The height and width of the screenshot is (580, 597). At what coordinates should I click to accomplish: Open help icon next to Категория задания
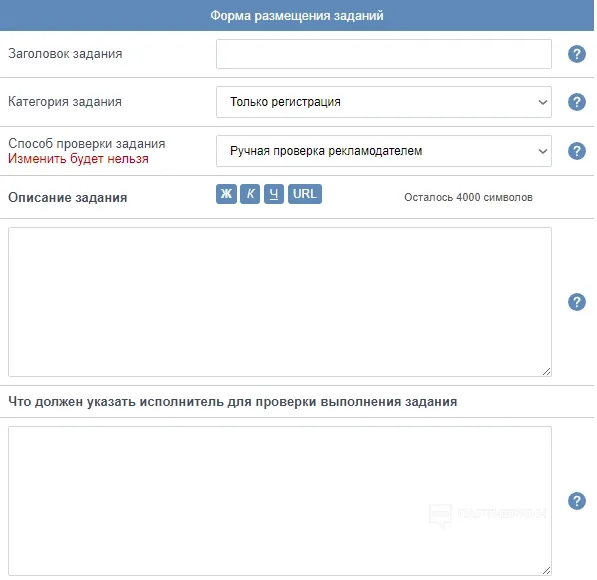point(576,102)
